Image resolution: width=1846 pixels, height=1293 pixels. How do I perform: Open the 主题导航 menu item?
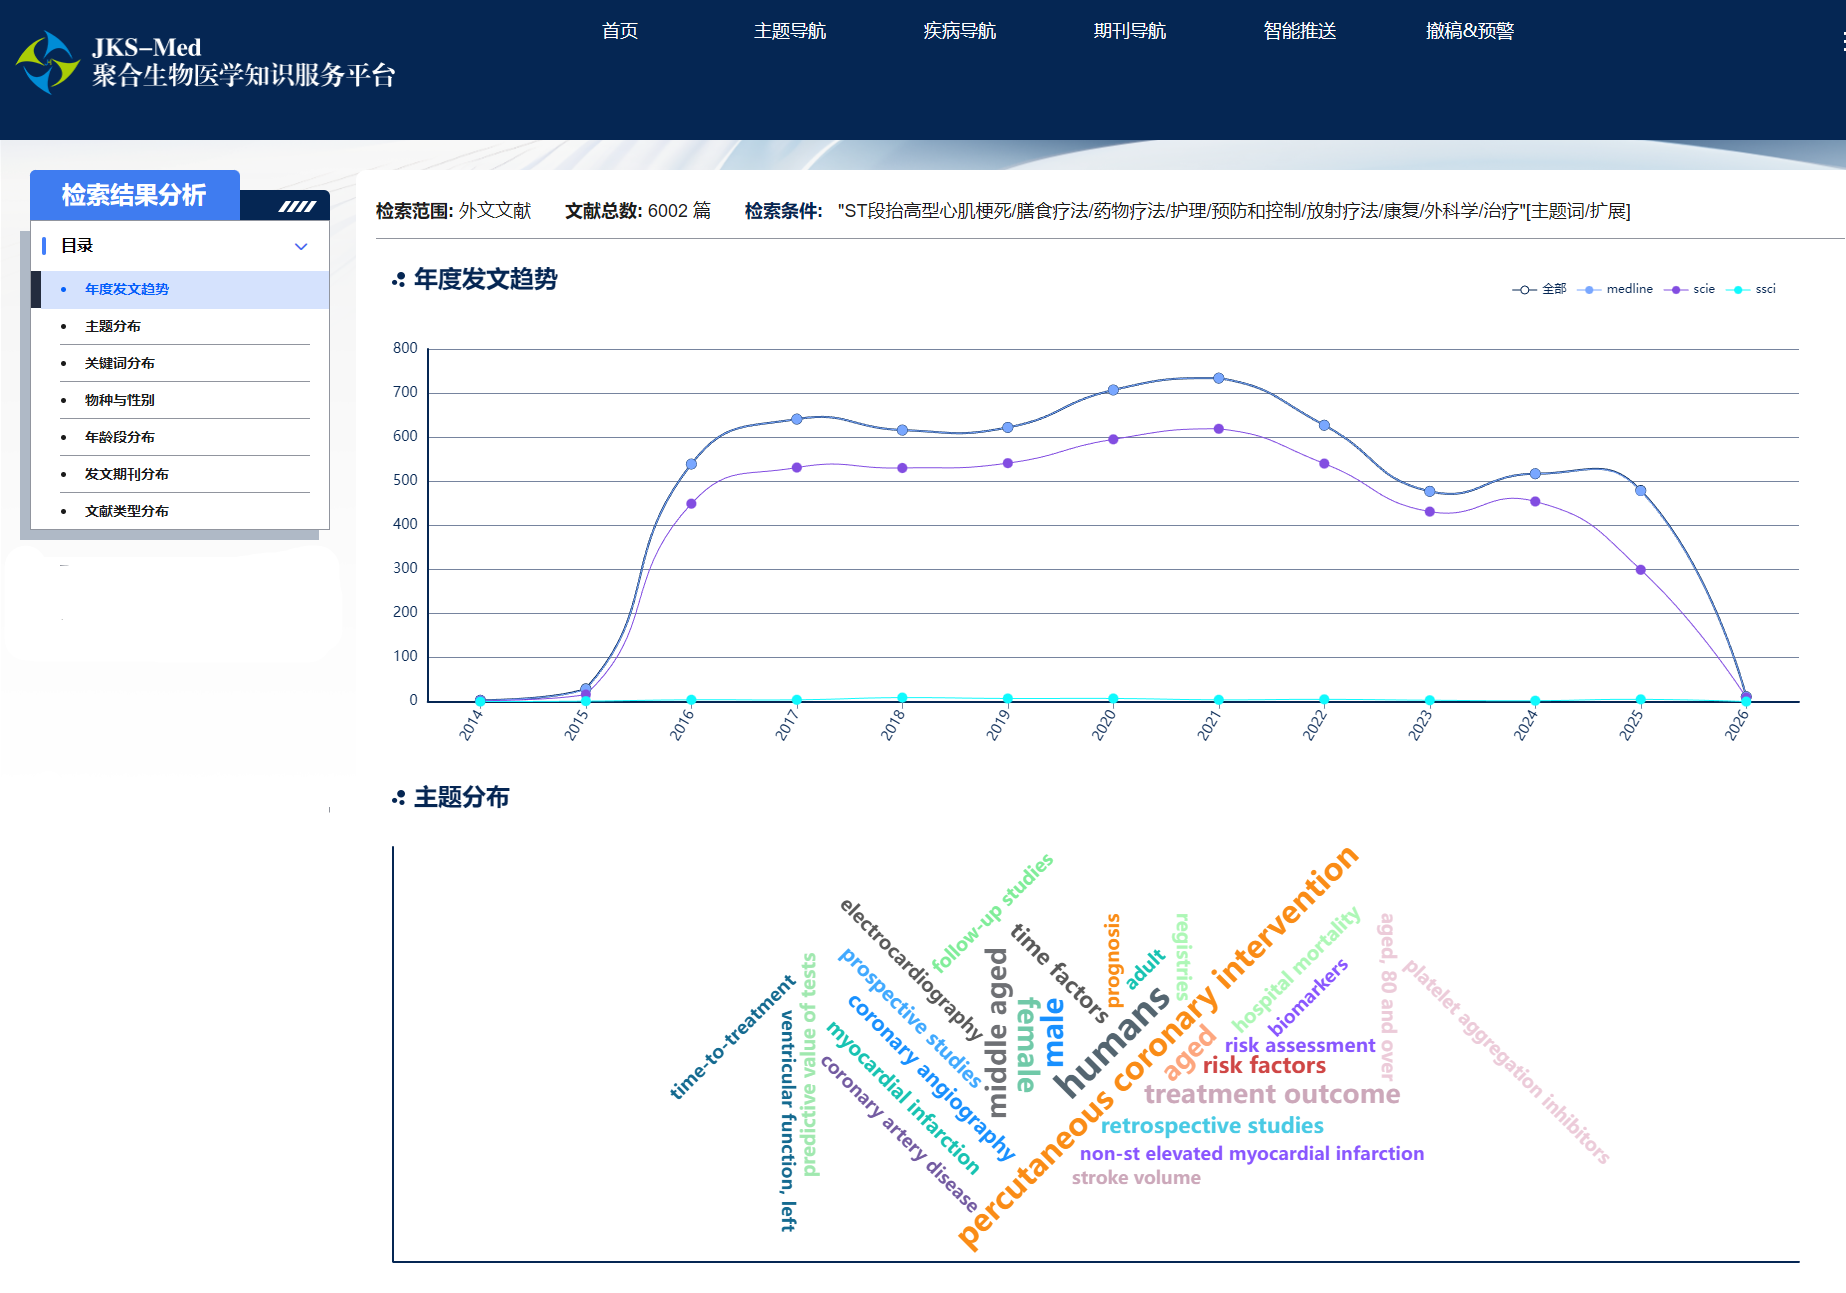tap(790, 31)
